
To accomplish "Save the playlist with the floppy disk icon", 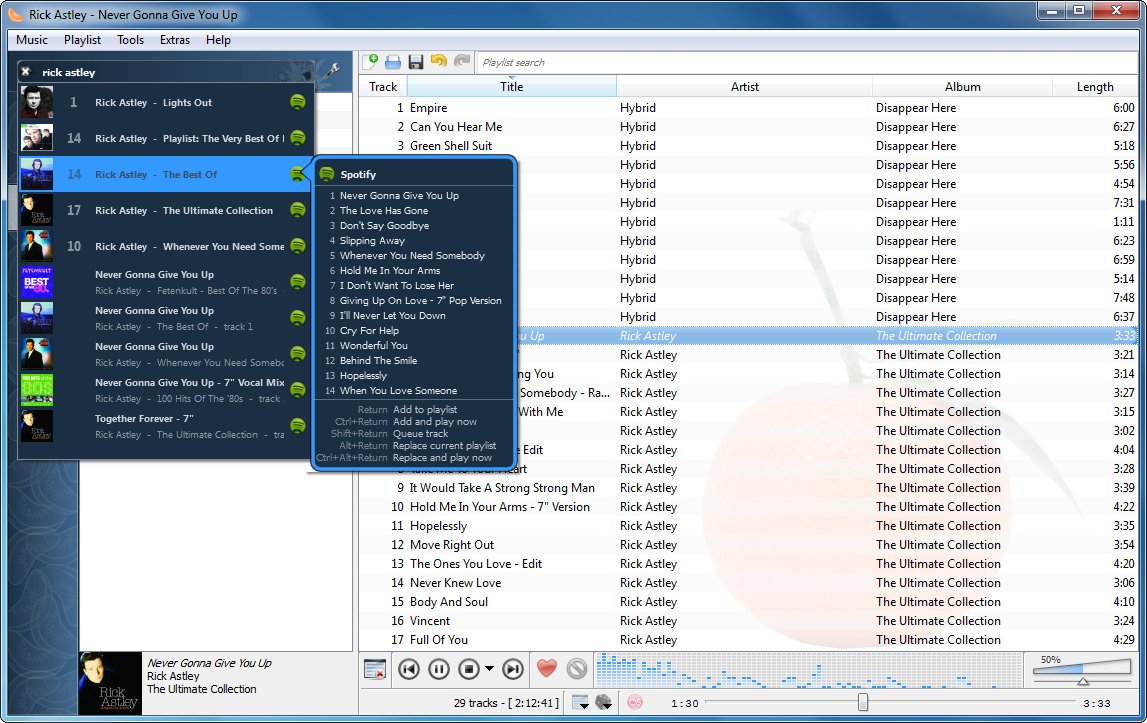I will pyautogui.click(x=416, y=62).
